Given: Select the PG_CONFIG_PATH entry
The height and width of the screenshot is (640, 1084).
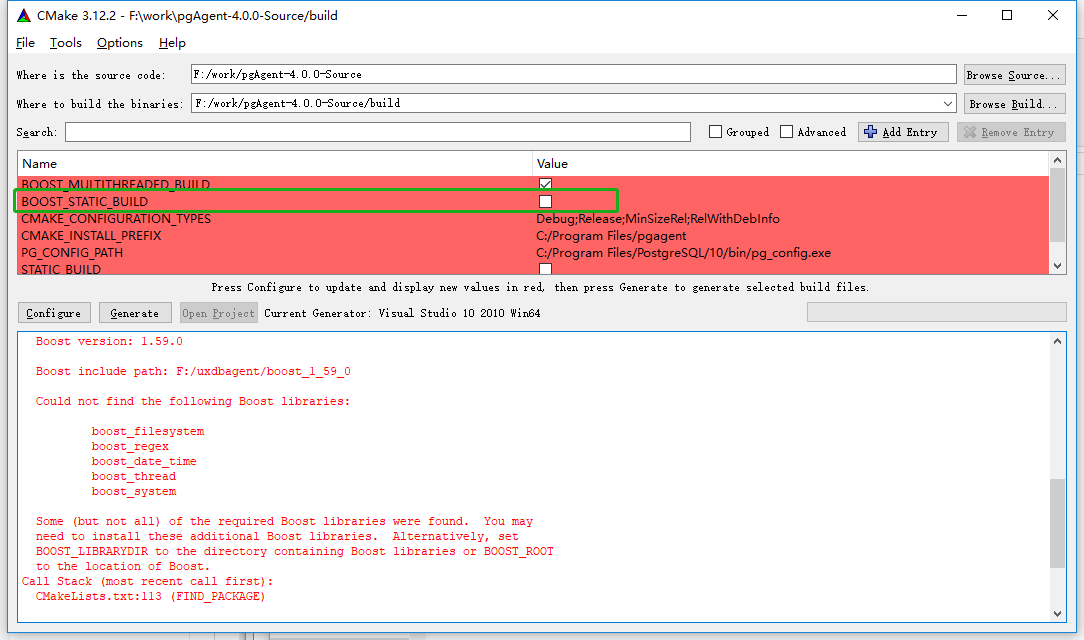Looking at the screenshot, I should [x=72, y=252].
